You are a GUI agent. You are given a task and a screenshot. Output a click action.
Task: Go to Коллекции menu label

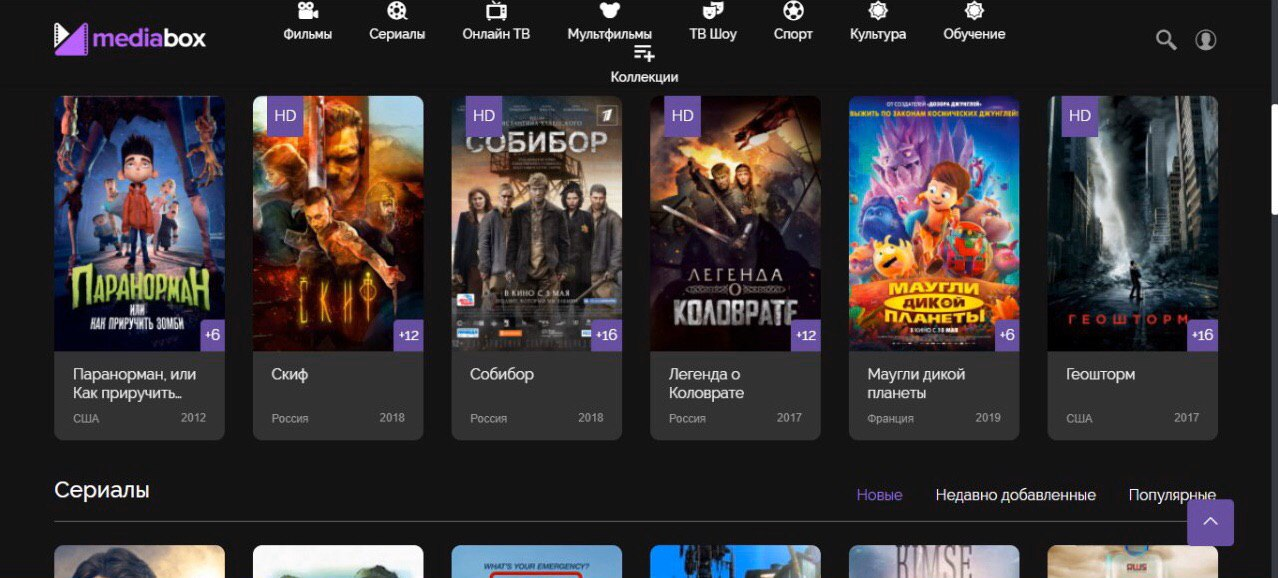pyautogui.click(x=644, y=77)
